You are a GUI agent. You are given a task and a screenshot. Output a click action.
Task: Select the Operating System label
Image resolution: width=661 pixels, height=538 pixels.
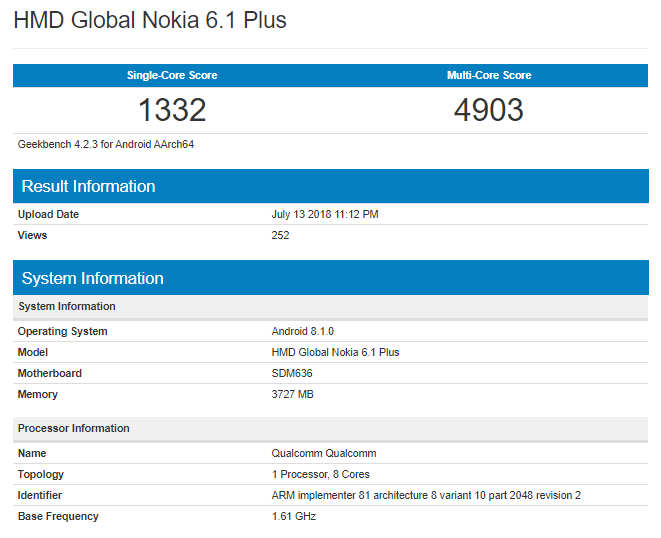click(x=62, y=331)
